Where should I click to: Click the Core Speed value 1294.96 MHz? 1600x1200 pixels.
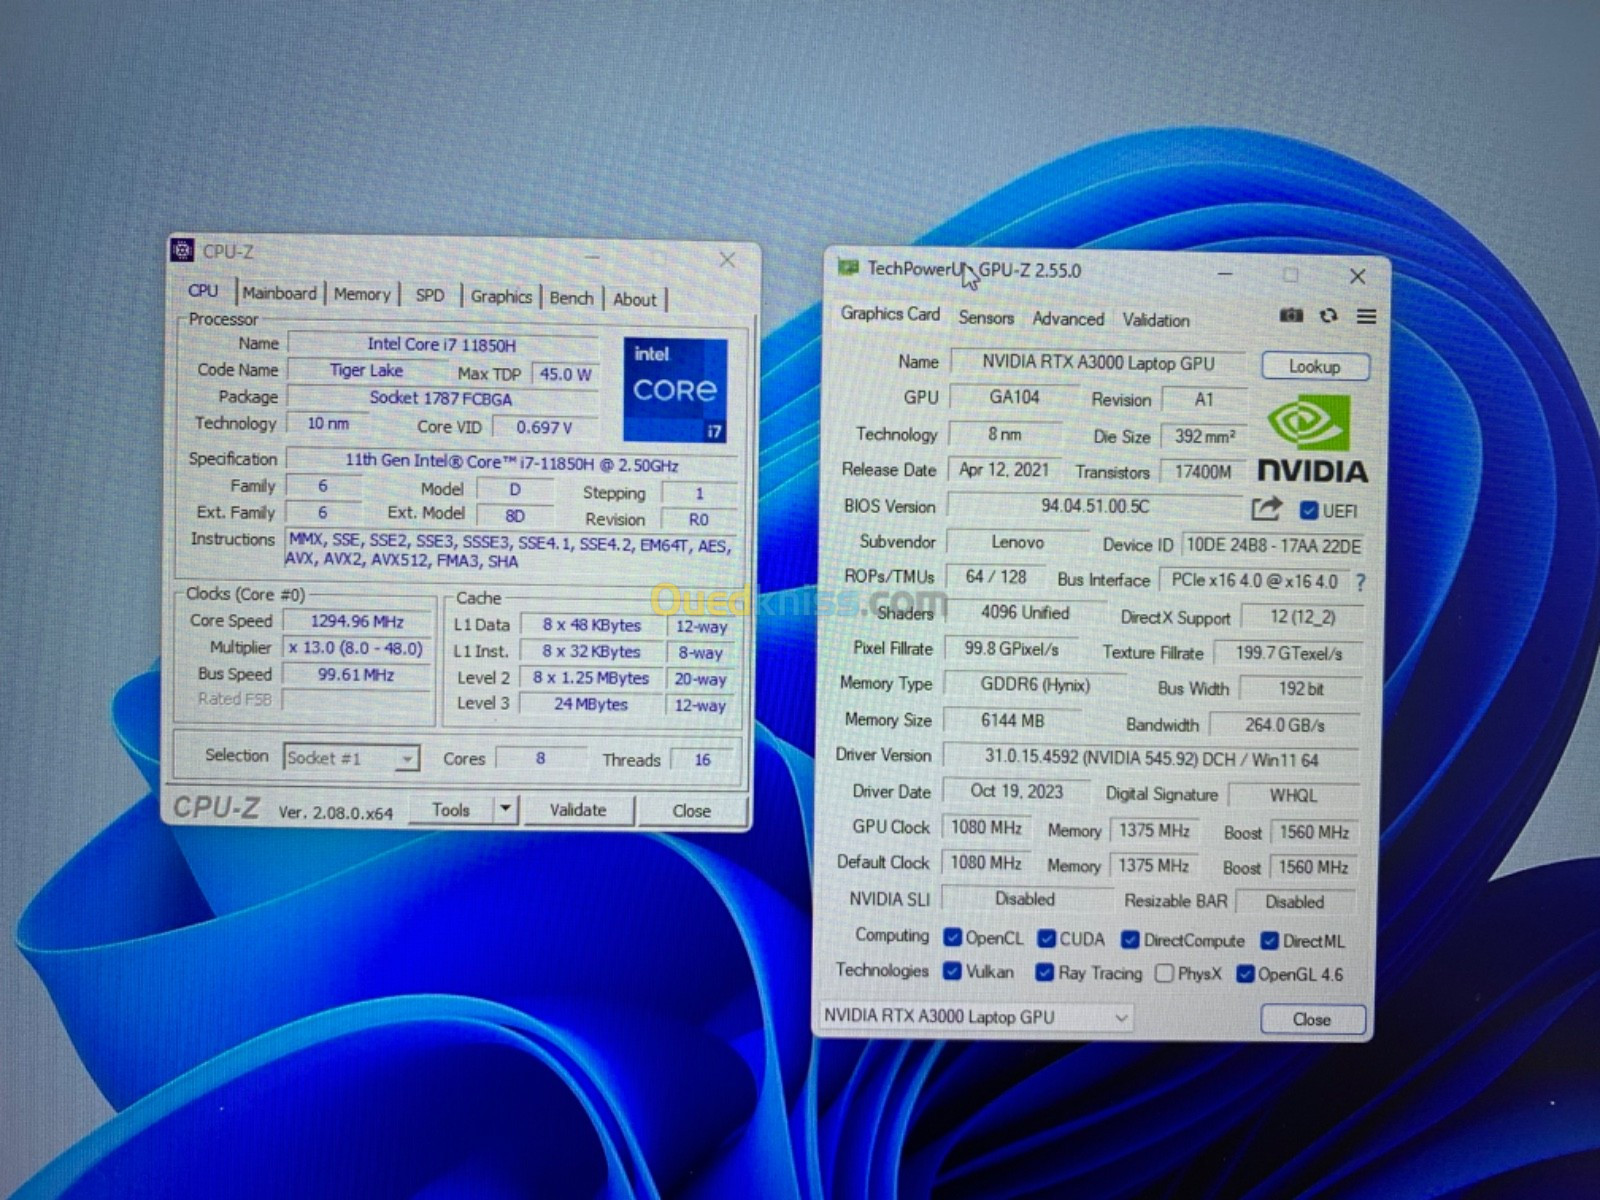357,621
